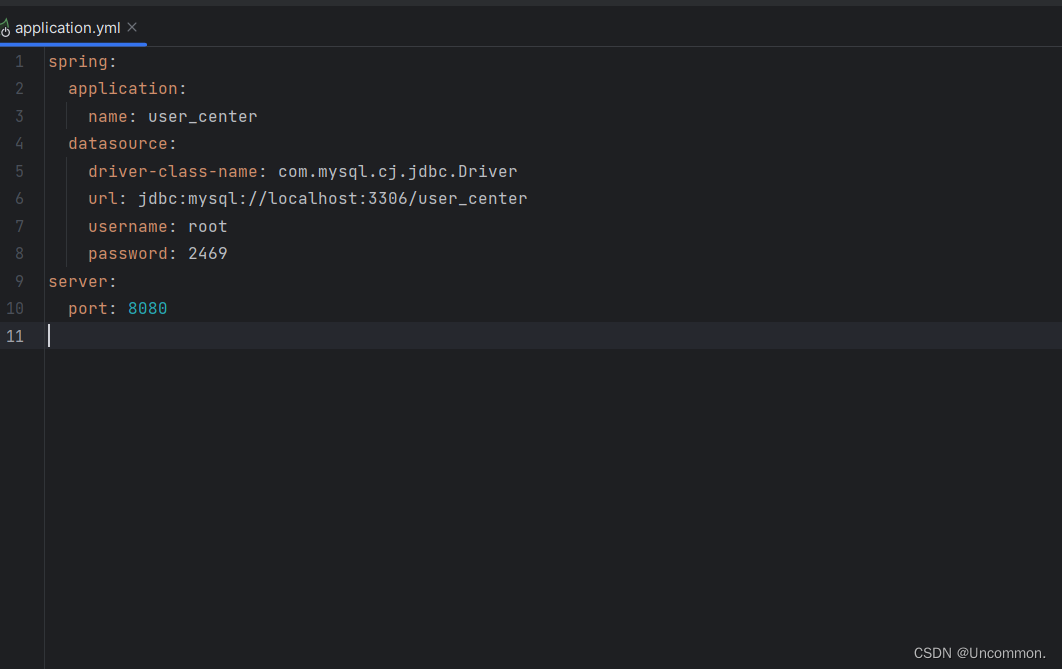Click line number 9 in the gutter
The image size is (1062, 669).
pyautogui.click(x=19, y=281)
